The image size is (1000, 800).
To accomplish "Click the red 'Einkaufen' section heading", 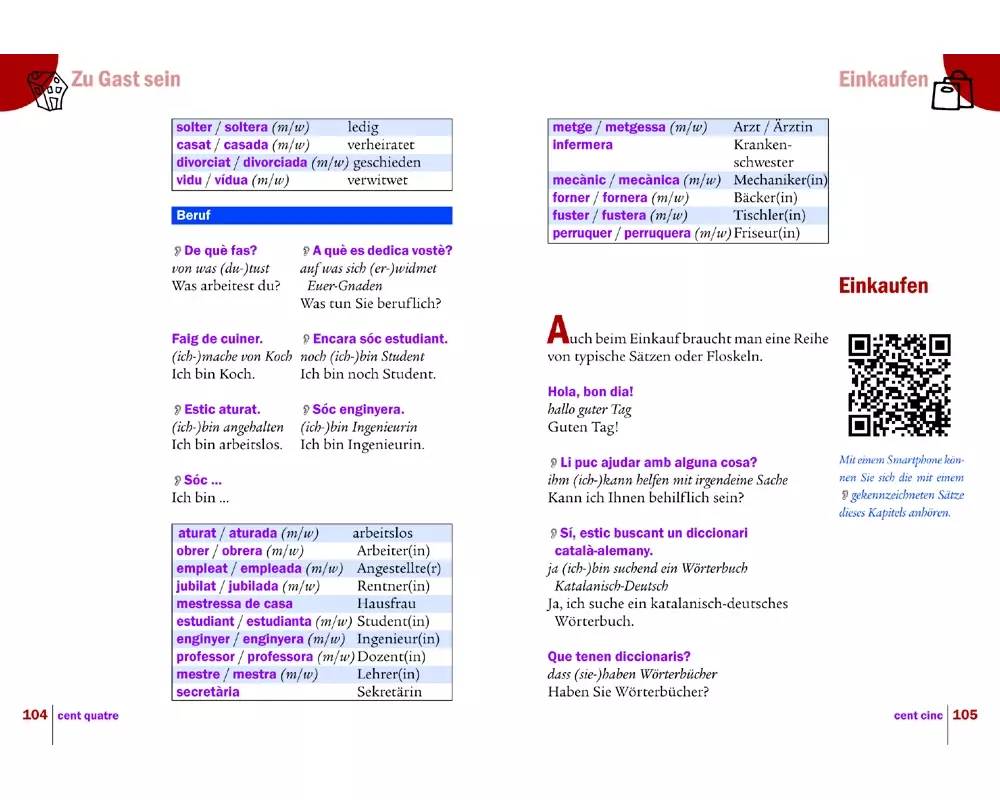I will [x=883, y=286].
